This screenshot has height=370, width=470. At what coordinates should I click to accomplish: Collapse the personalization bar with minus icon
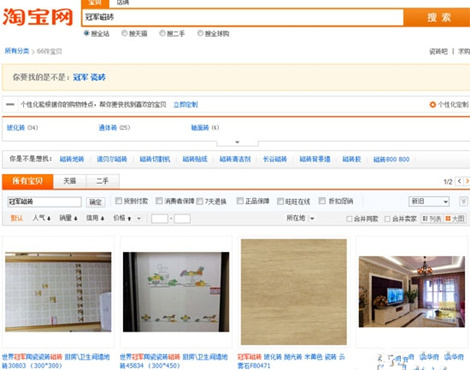point(10,104)
